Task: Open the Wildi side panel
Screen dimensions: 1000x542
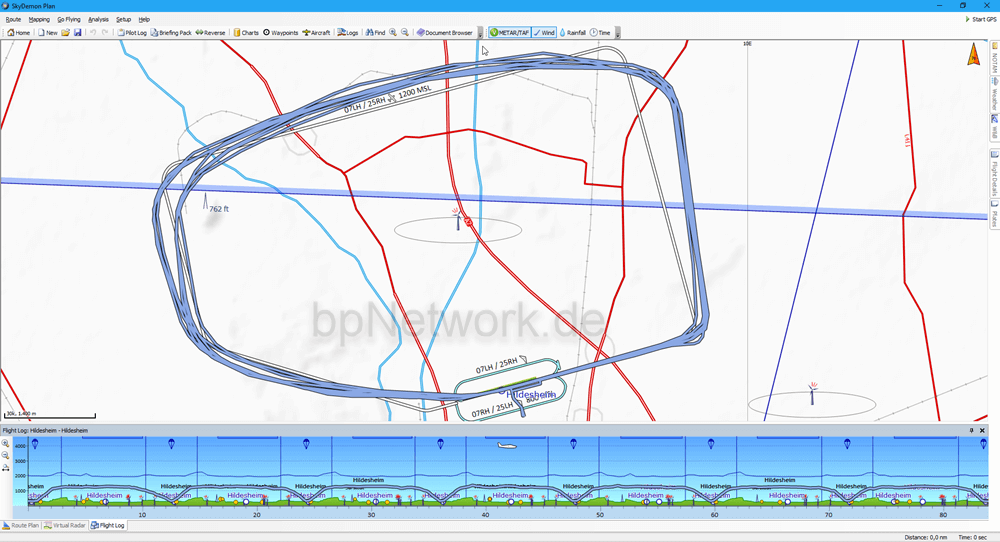Action: 994,127
